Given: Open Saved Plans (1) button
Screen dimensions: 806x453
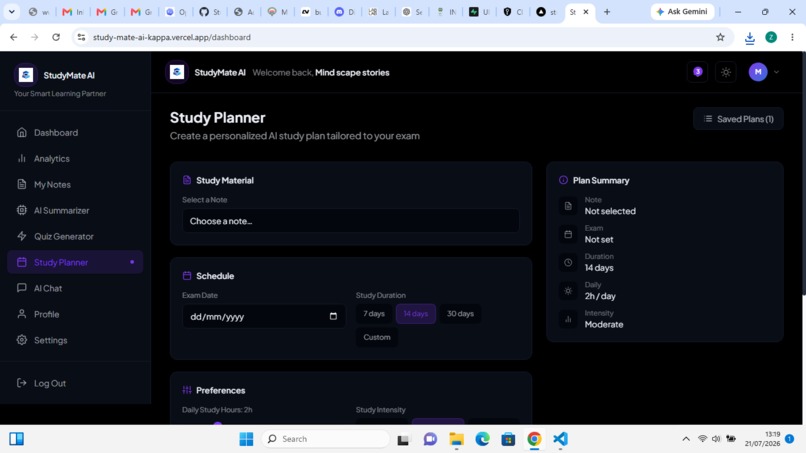Looking at the screenshot, I should (738, 119).
